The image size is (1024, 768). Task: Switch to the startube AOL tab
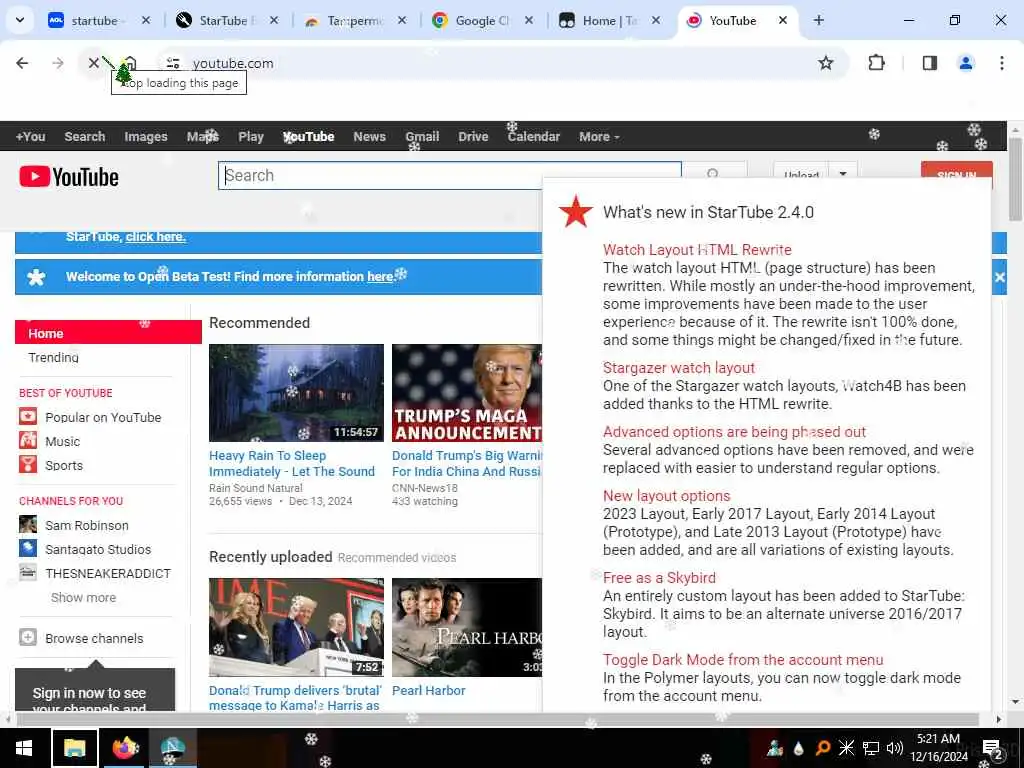(100, 20)
